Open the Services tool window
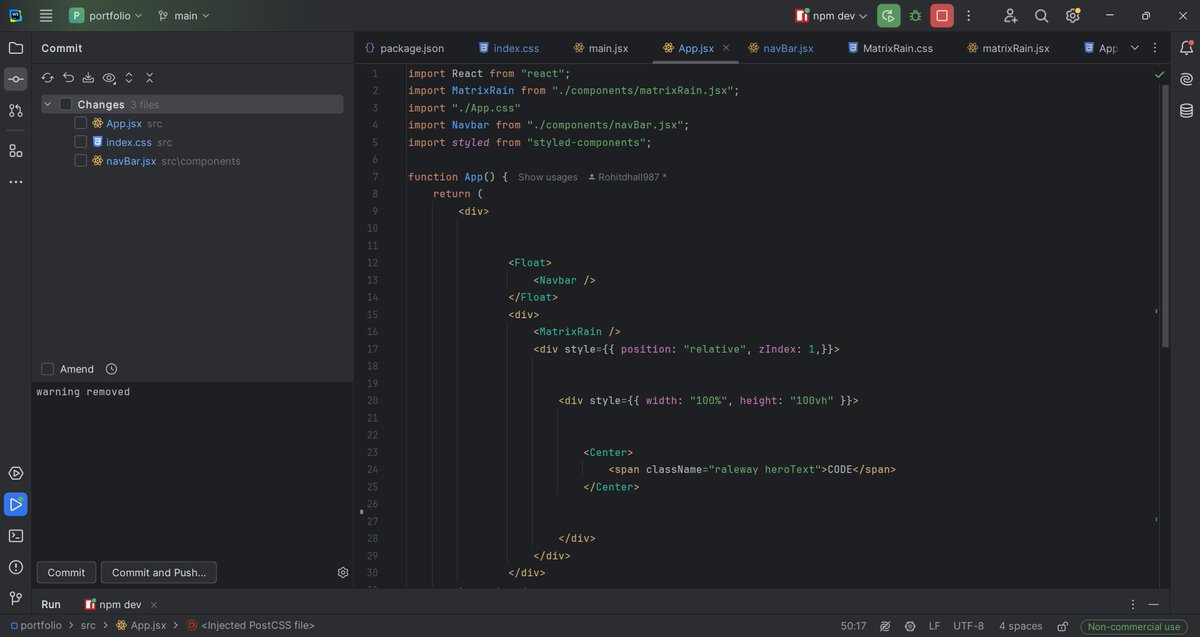The width and height of the screenshot is (1200, 637). (16, 473)
